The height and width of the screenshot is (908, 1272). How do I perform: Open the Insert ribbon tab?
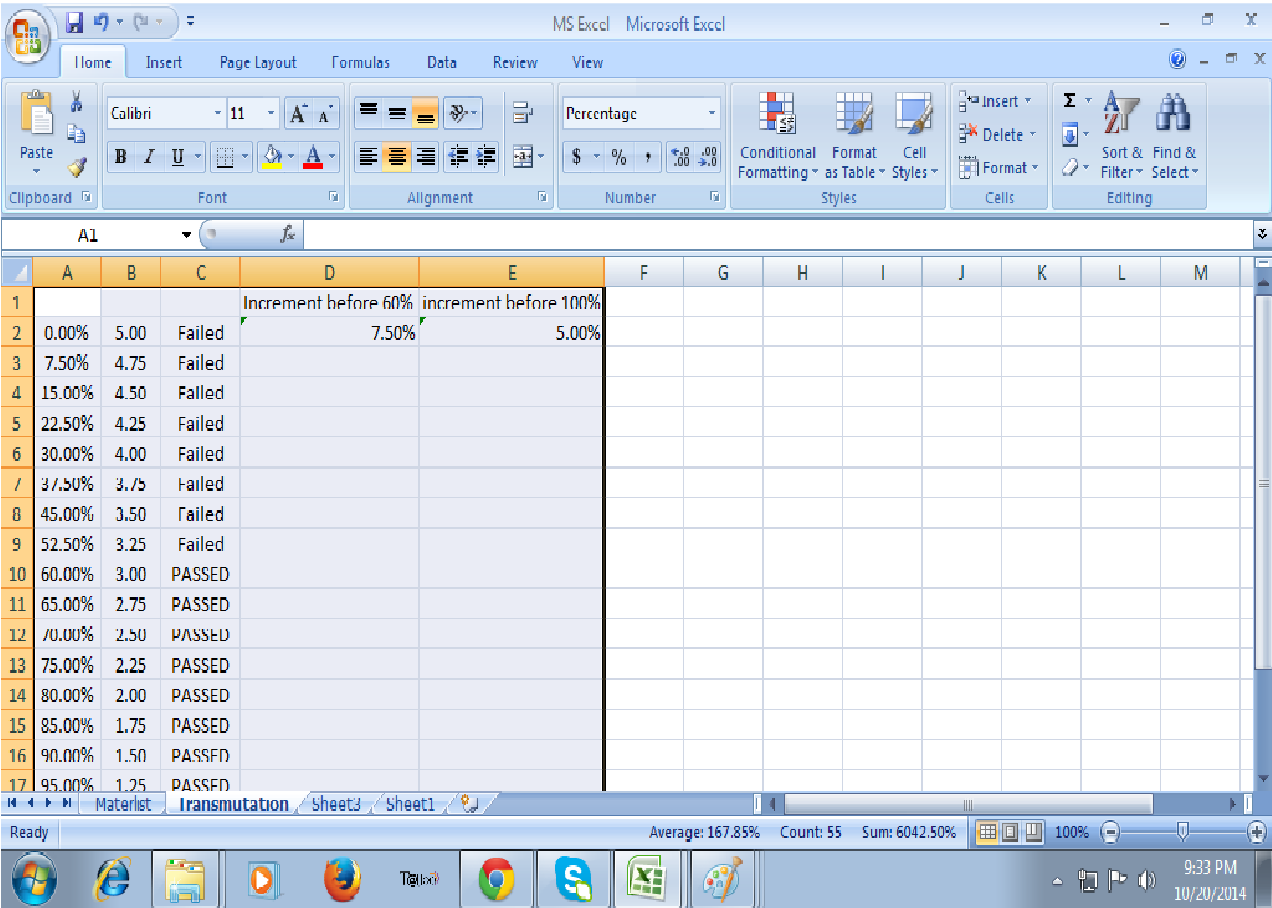[164, 62]
